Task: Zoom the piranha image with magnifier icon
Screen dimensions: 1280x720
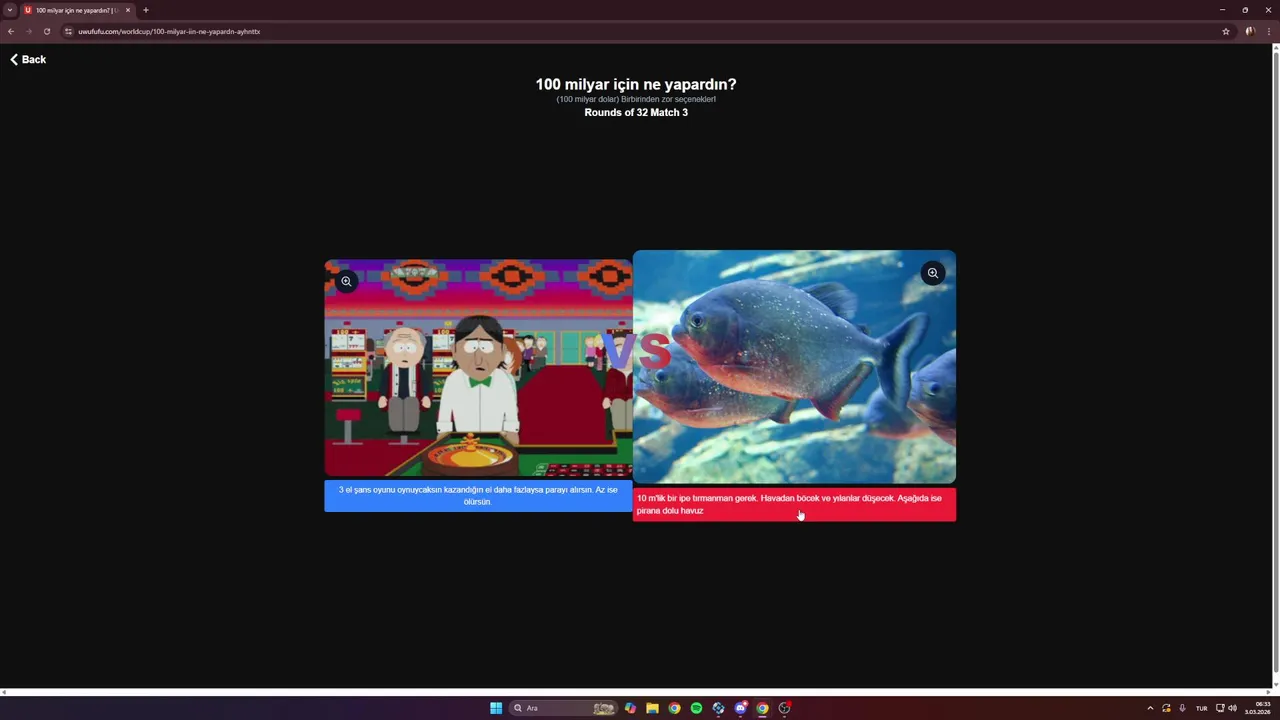Action: coord(932,273)
